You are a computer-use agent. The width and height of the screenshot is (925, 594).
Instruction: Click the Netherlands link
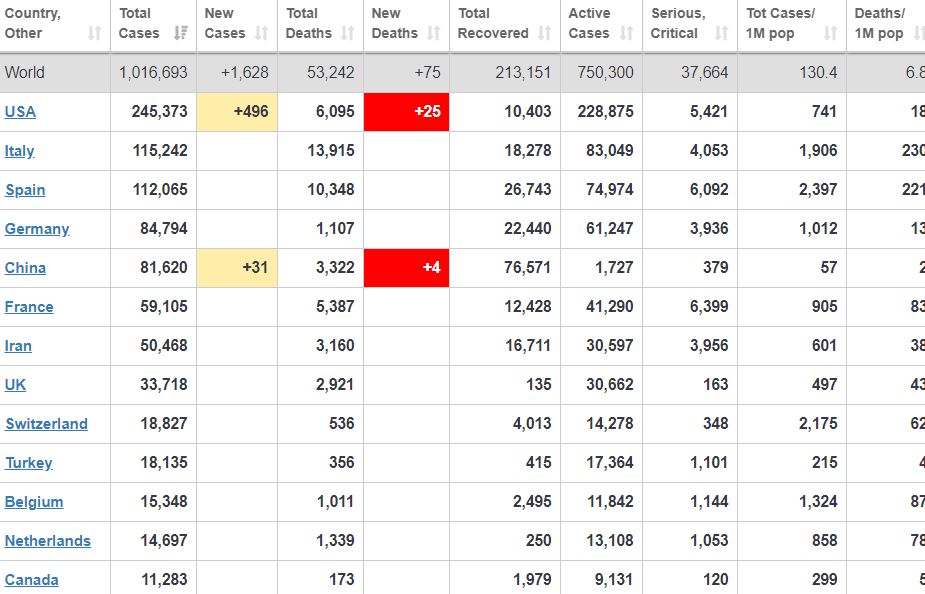pos(47,541)
